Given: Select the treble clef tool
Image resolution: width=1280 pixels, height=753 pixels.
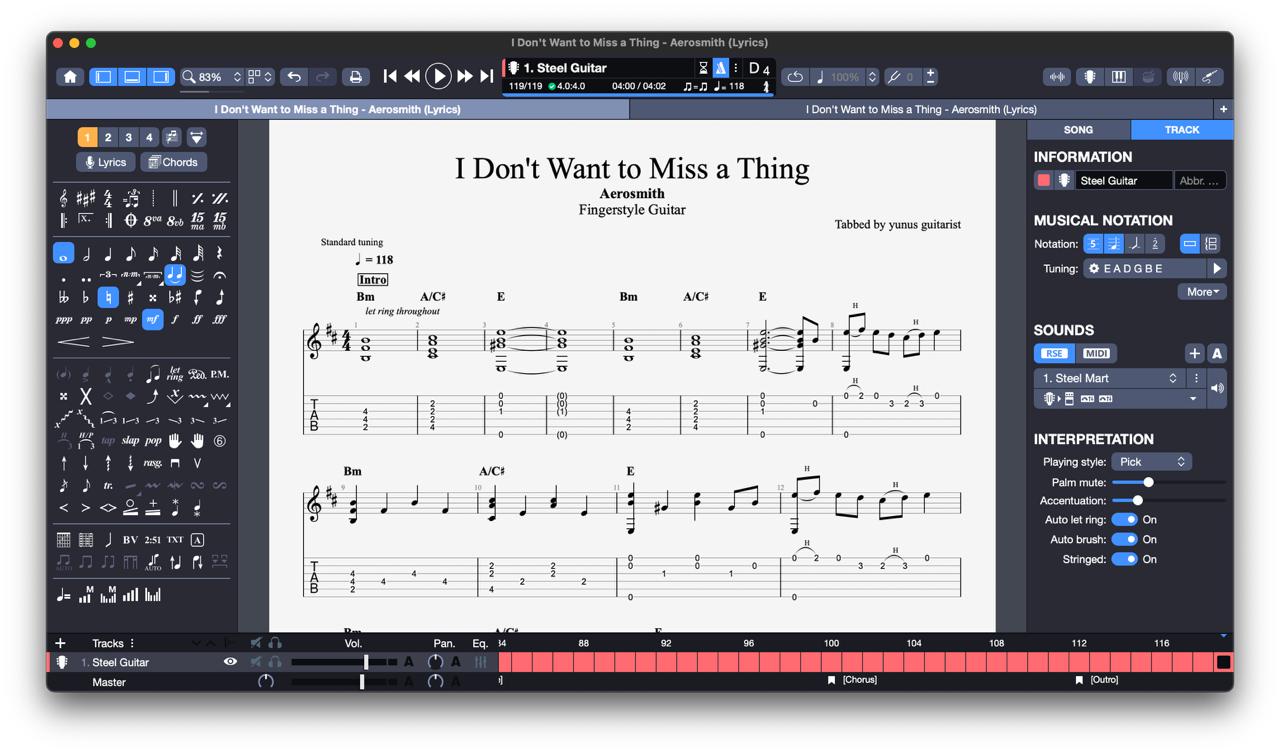Looking at the screenshot, I should (63, 198).
